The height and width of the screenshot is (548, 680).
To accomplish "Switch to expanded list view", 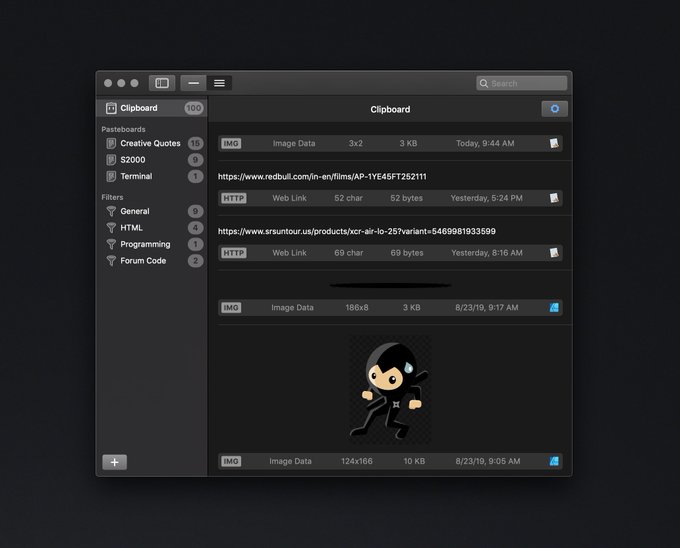I will click(x=219, y=83).
